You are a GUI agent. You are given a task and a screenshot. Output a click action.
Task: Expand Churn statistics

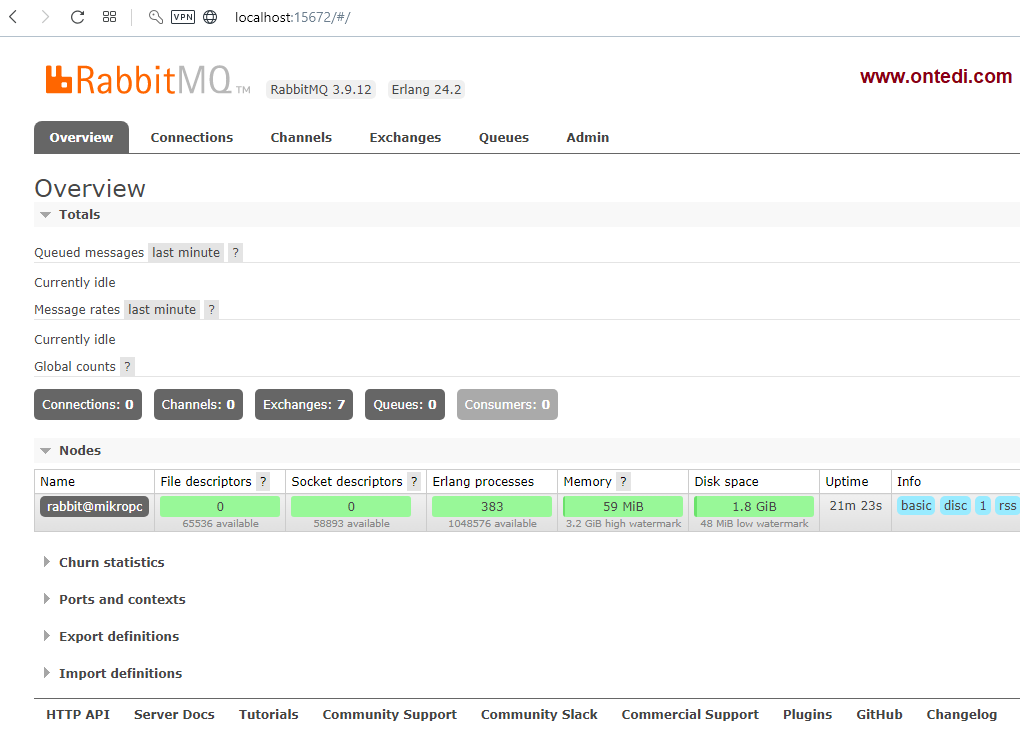[x=104, y=562]
